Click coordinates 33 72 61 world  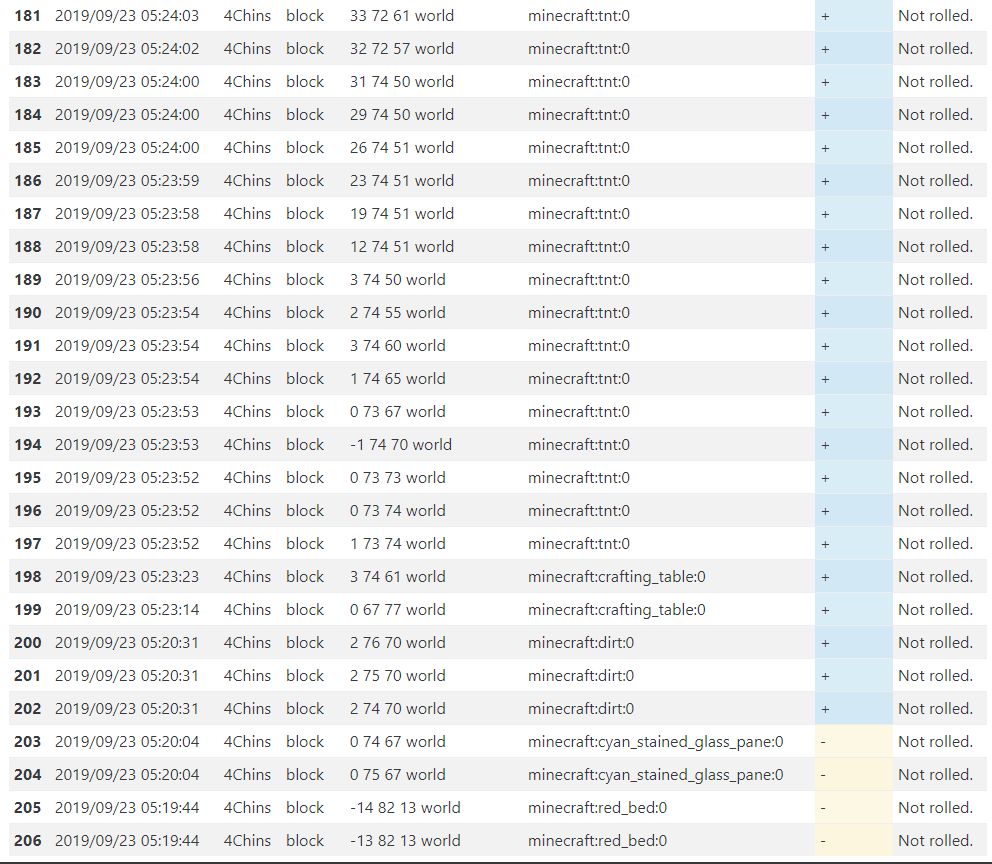point(402,16)
